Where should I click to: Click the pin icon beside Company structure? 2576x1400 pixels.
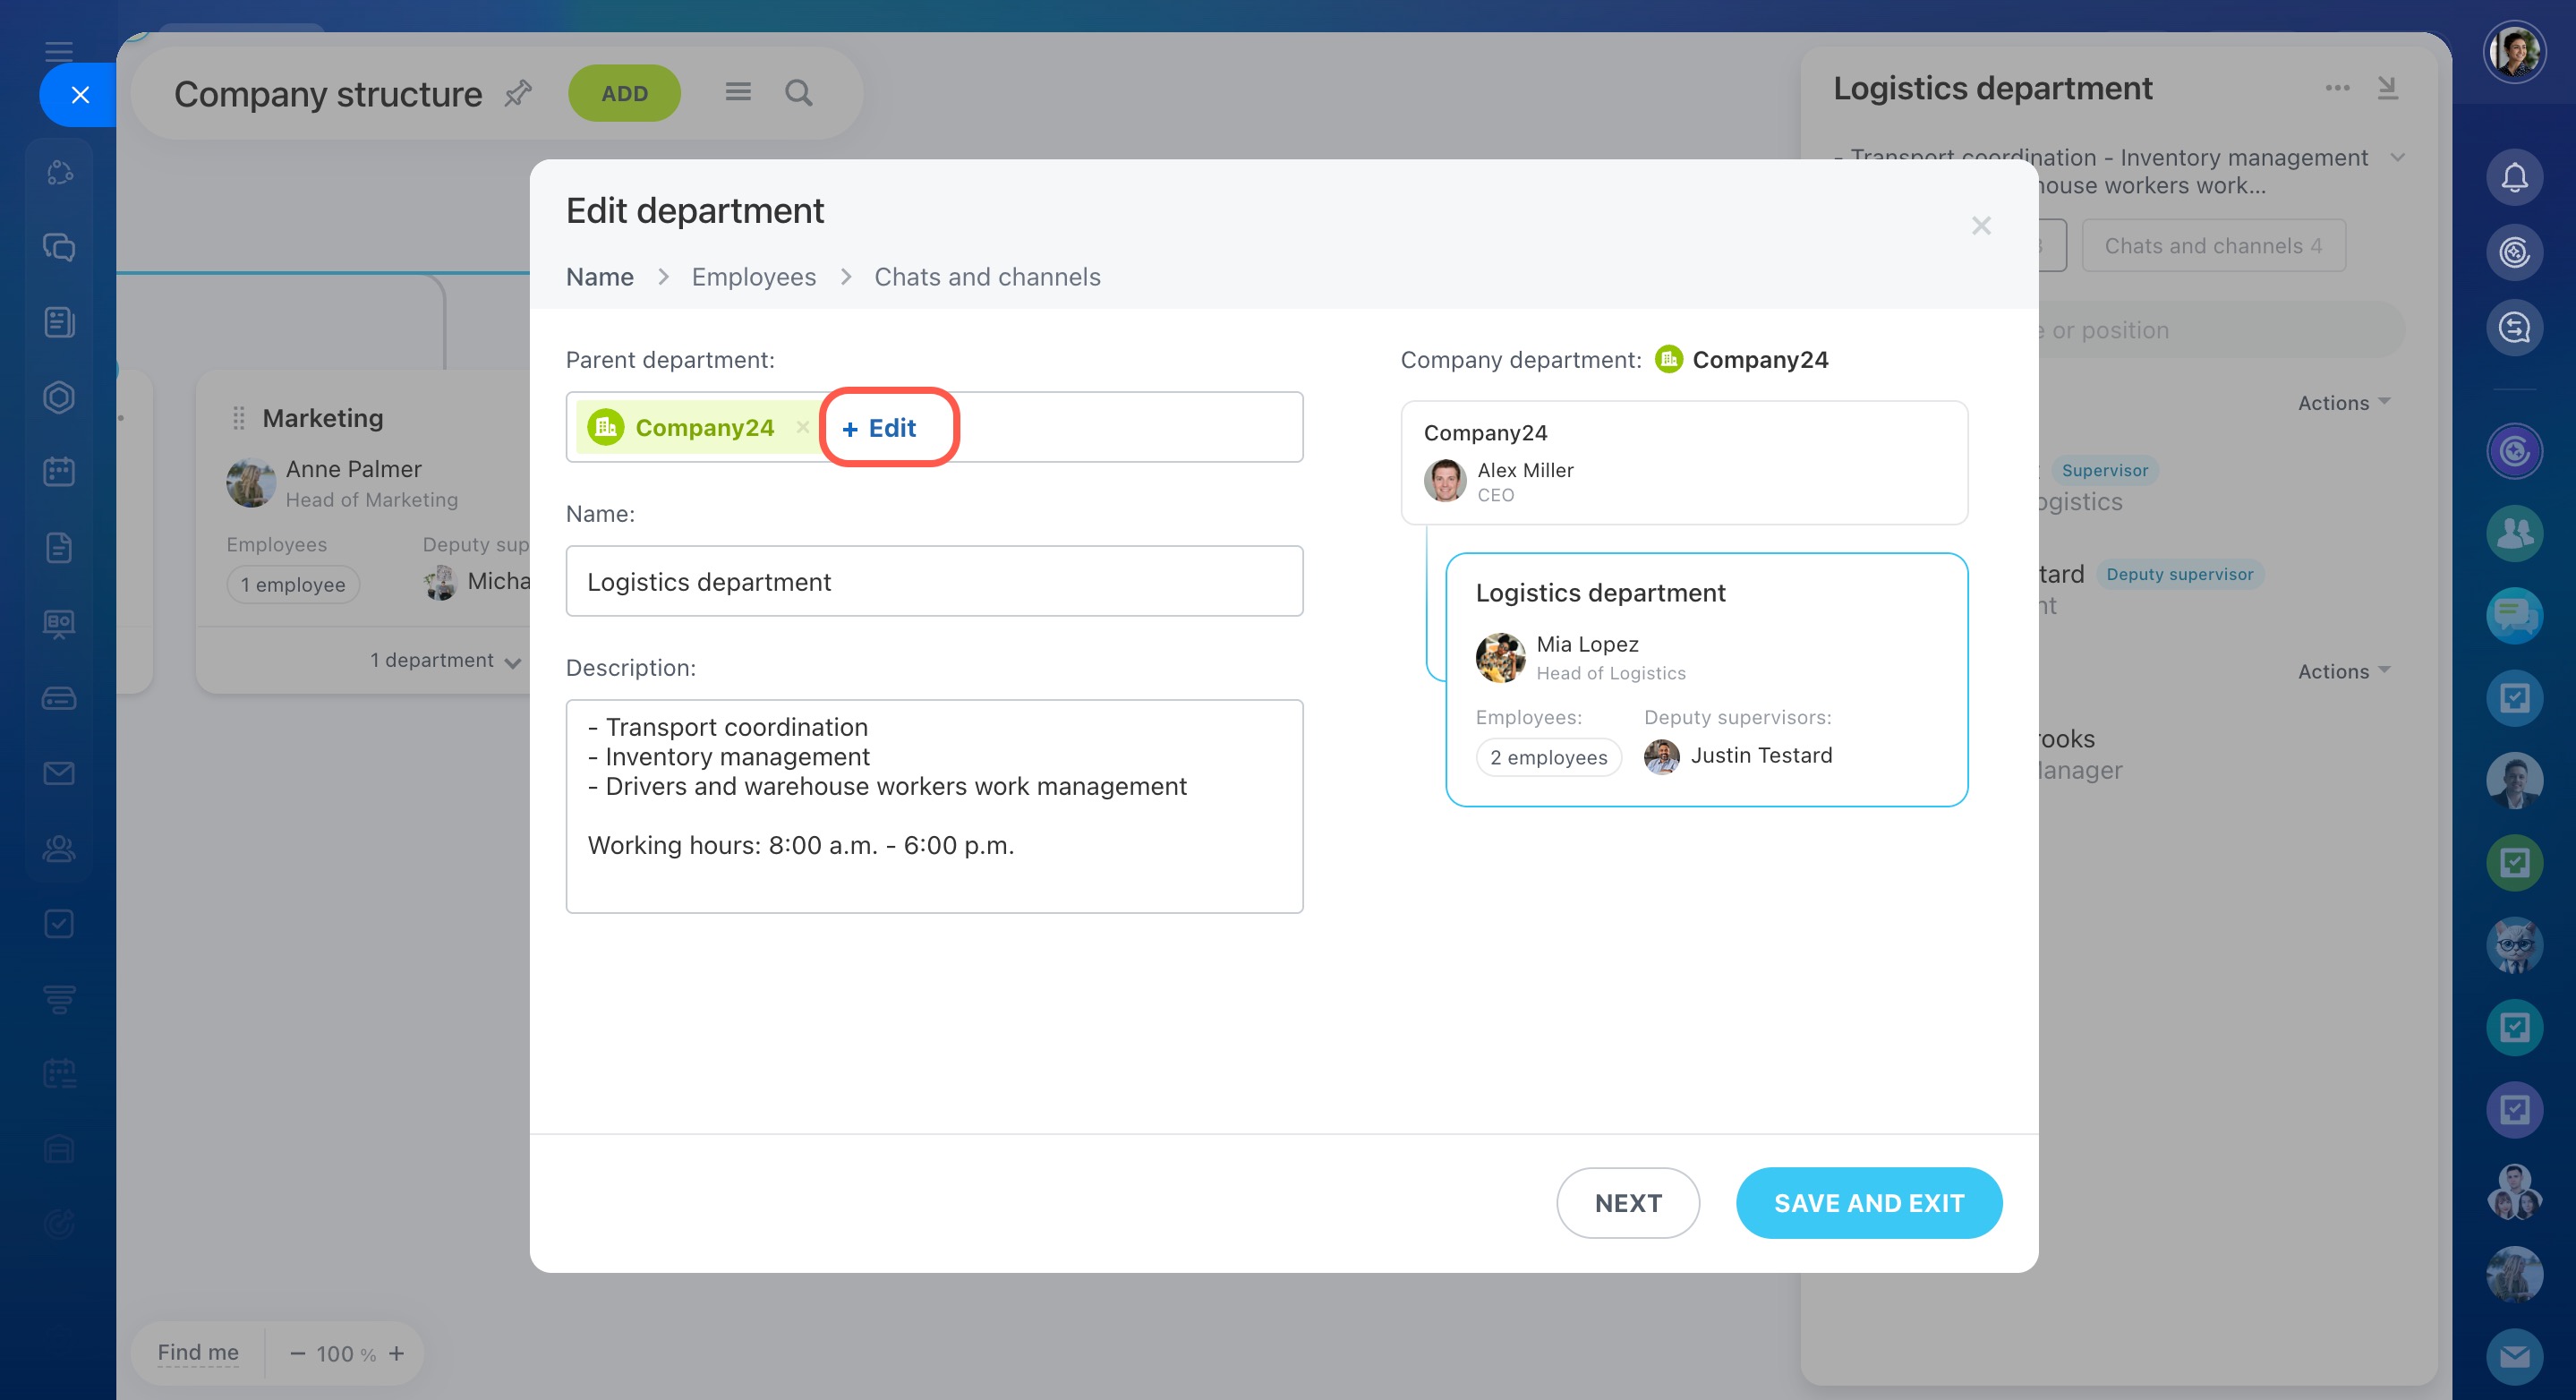tap(518, 93)
